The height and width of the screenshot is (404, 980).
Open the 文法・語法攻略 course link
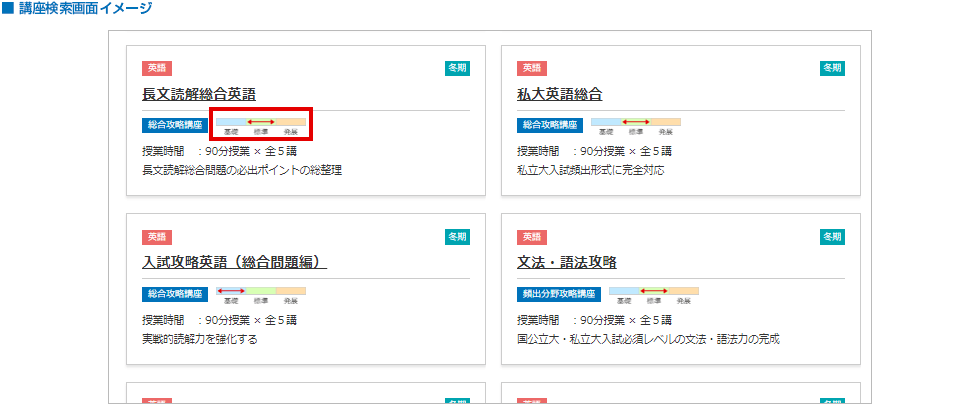click(x=566, y=263)
